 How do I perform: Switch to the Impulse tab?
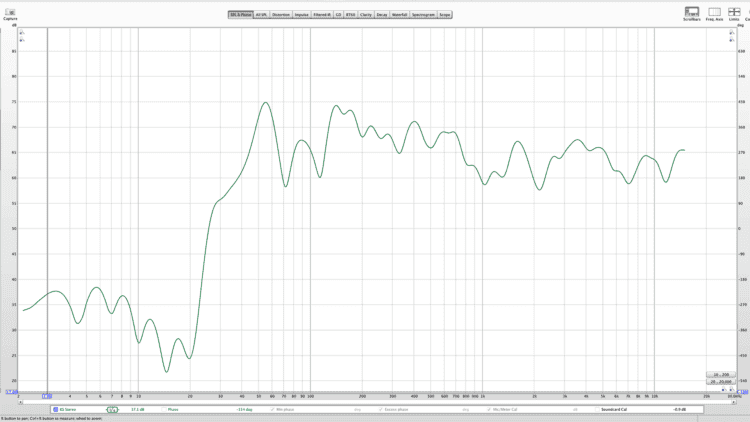click(301, 15)
